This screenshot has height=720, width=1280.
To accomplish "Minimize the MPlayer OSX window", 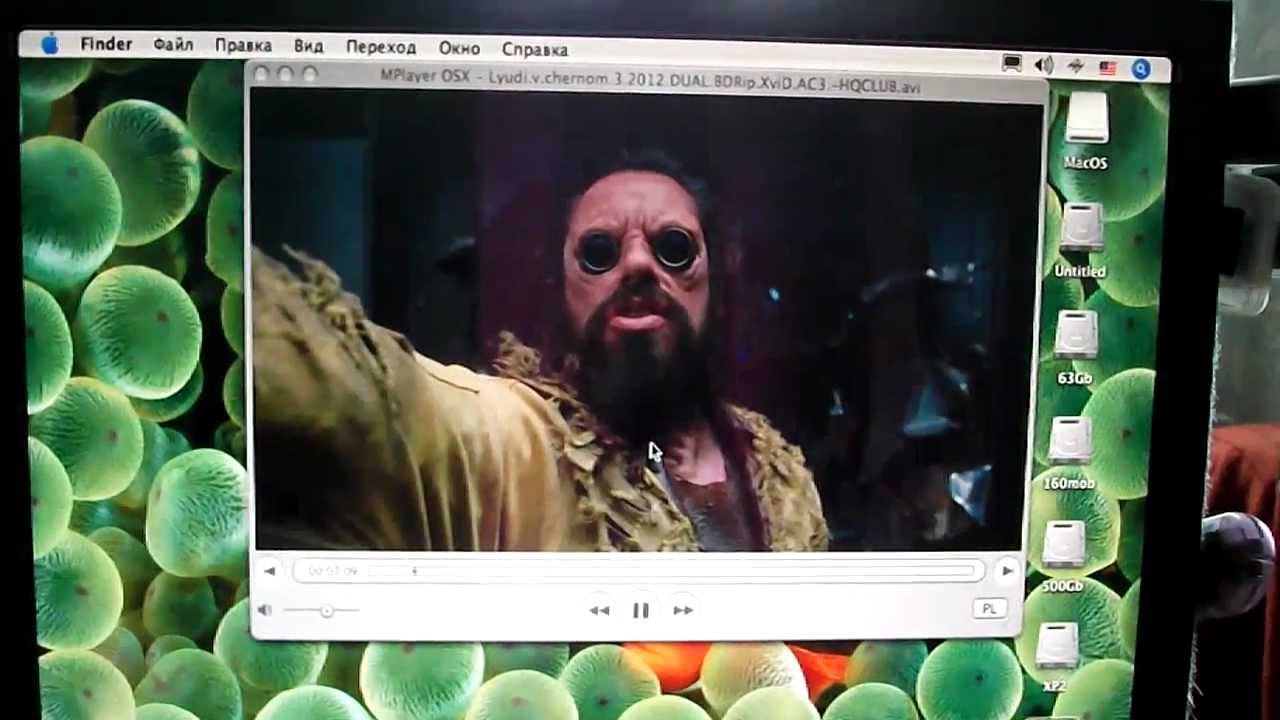I will click(x=286, y=74).
